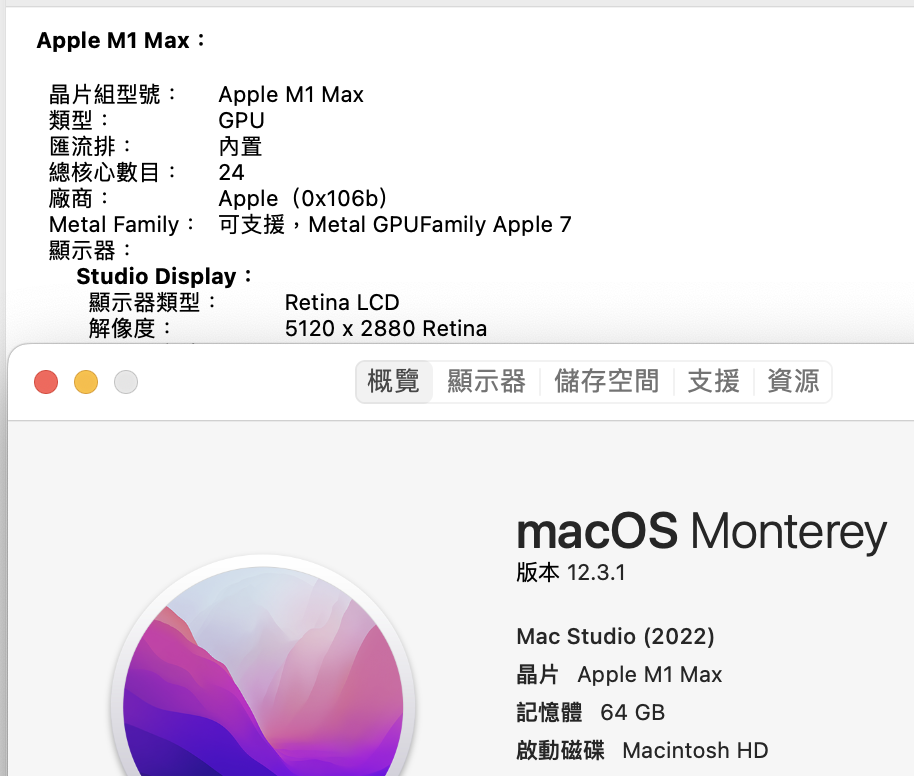Click the macOS Monterey wallpaper icon
Image resolution: width=914 pixels, height=776 pixels.
263,670
